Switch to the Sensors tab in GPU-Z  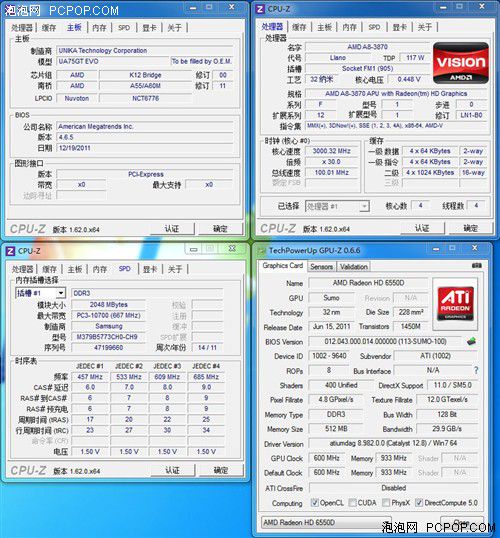[x=322, y=267]
